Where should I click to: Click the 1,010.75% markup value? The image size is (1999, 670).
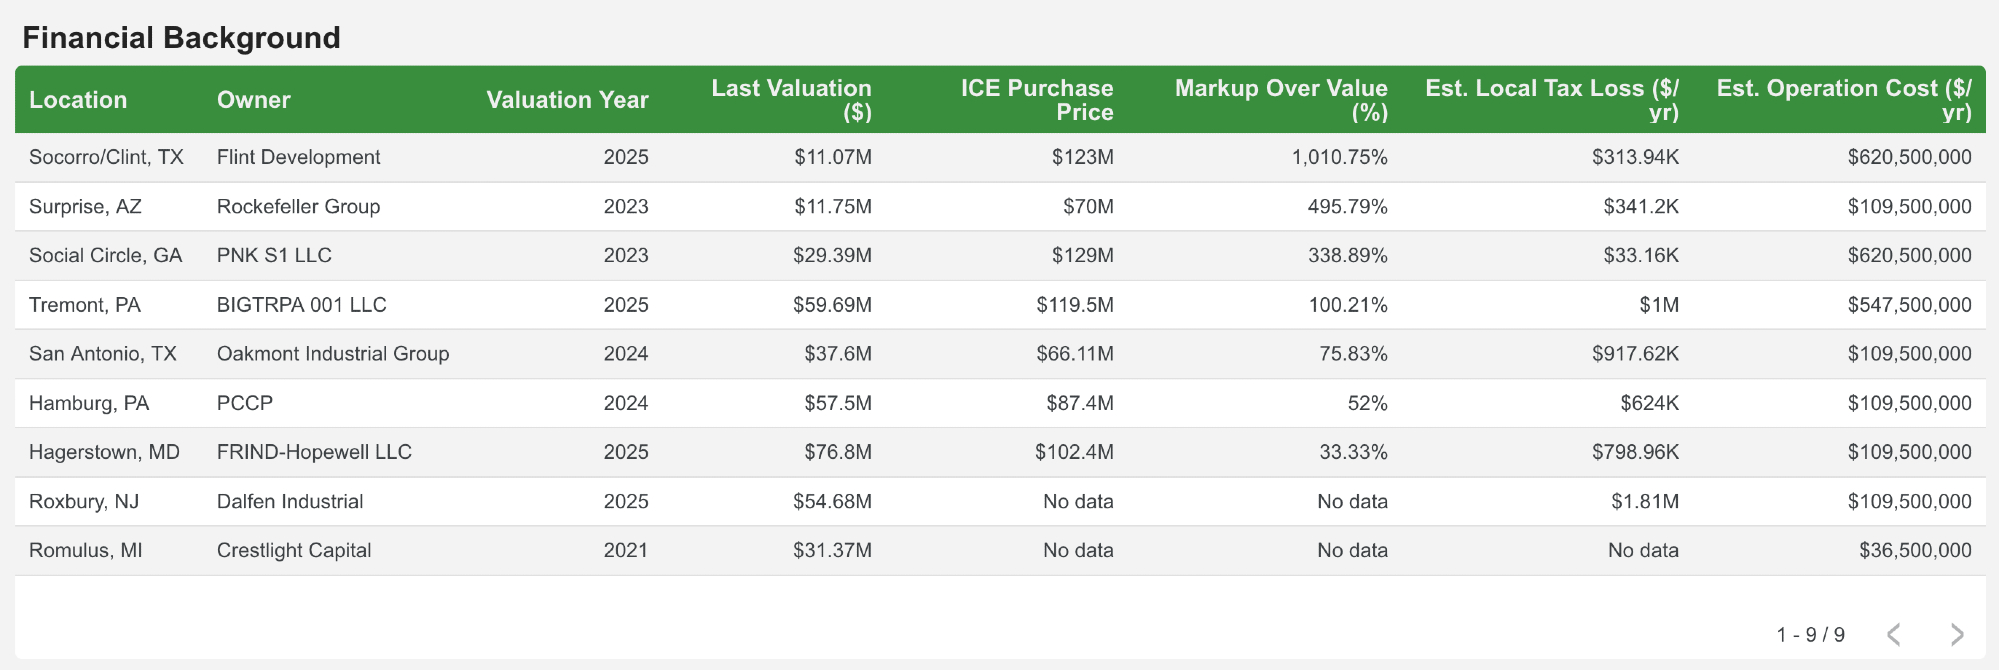click(1339, 157)
